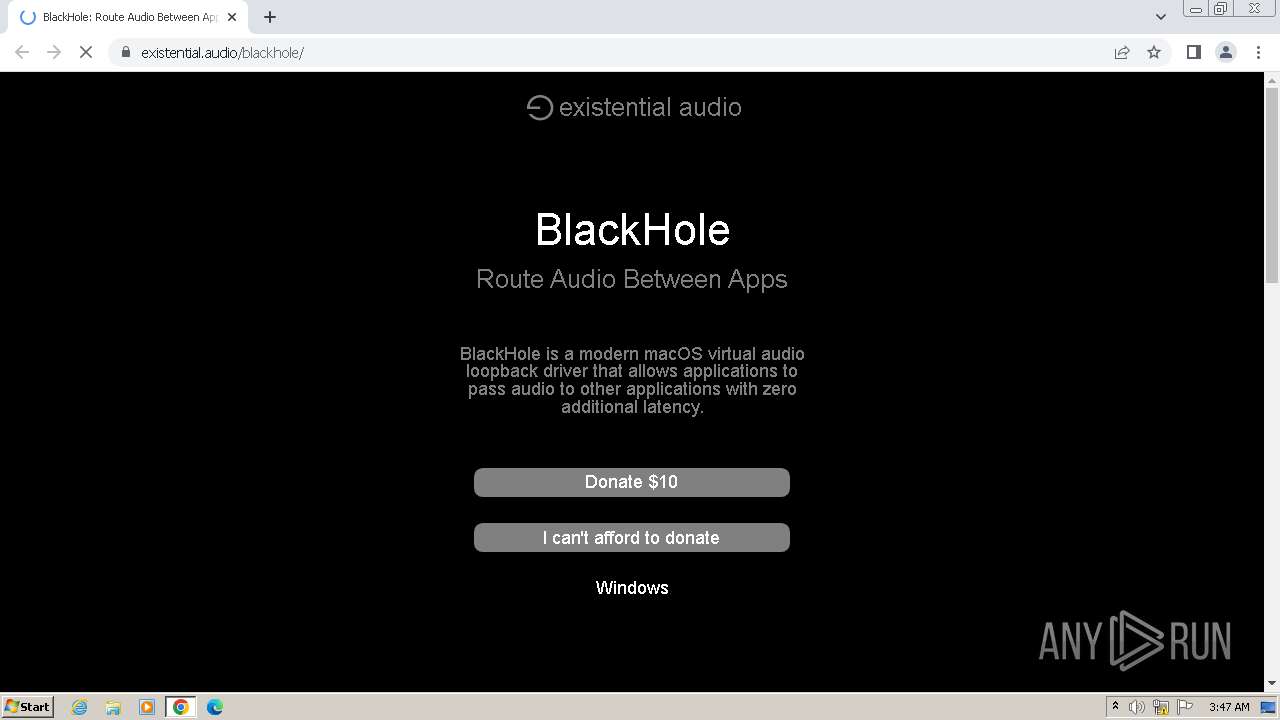Select the BlackHole: Route Audio tab

[129, 17]
